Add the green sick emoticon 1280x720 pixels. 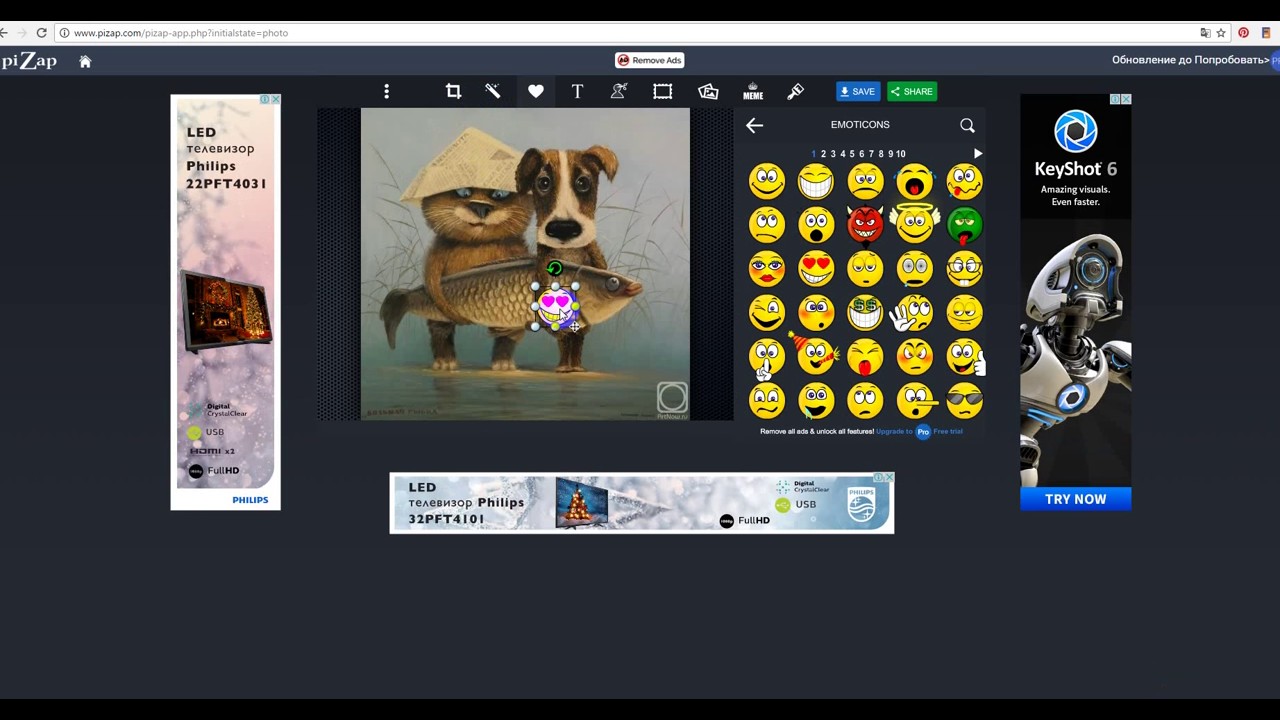964,225
